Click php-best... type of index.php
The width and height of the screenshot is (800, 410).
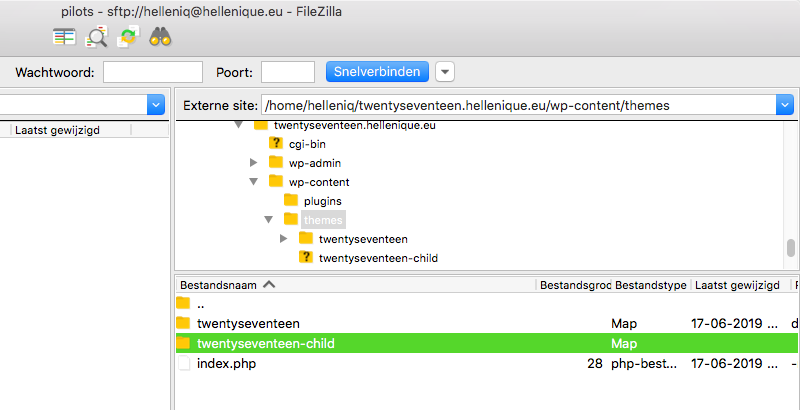point(644,364)
